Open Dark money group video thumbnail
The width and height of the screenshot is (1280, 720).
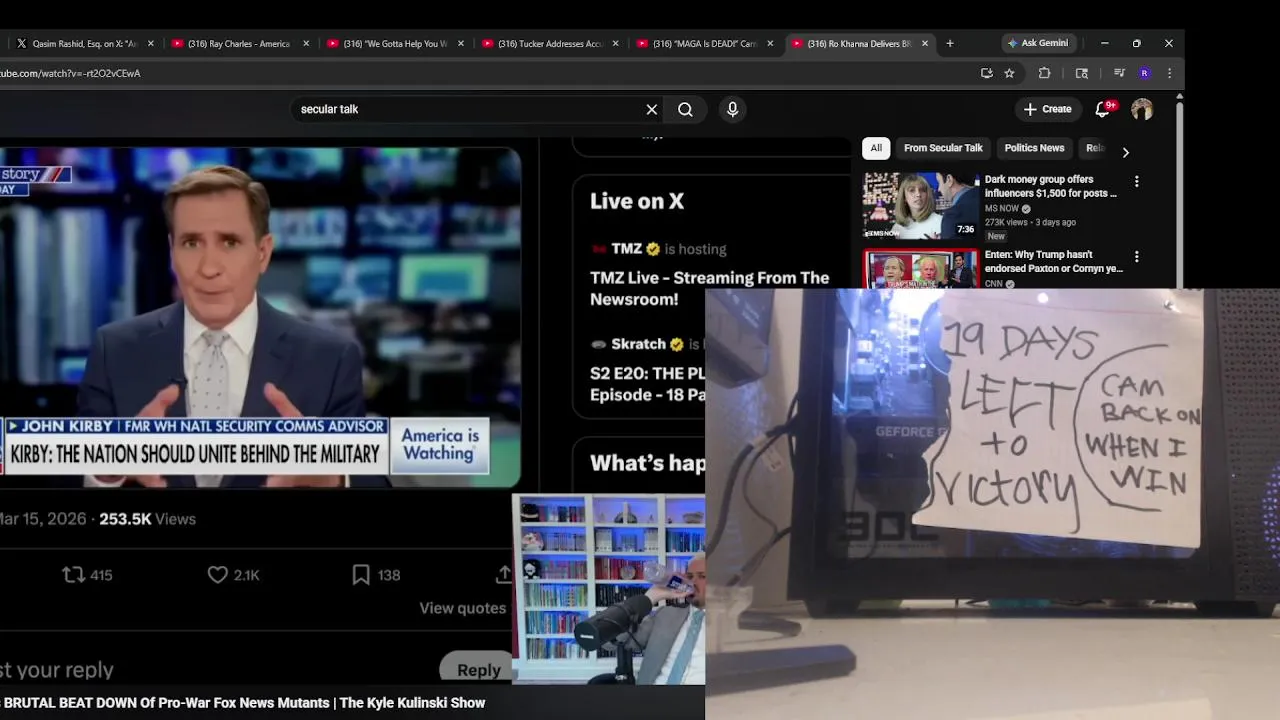point(921,205)
